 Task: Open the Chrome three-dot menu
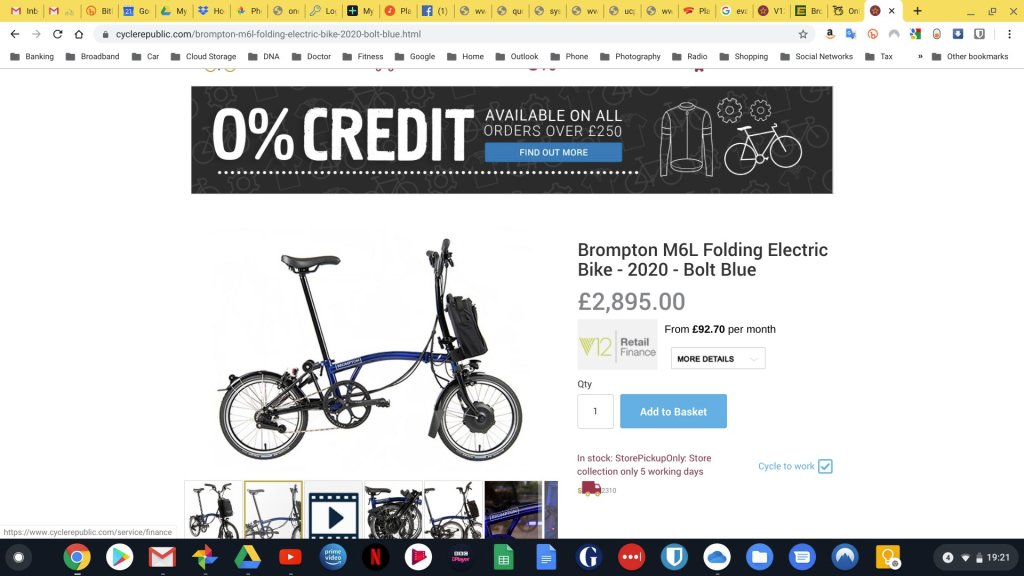(1009, 34)
